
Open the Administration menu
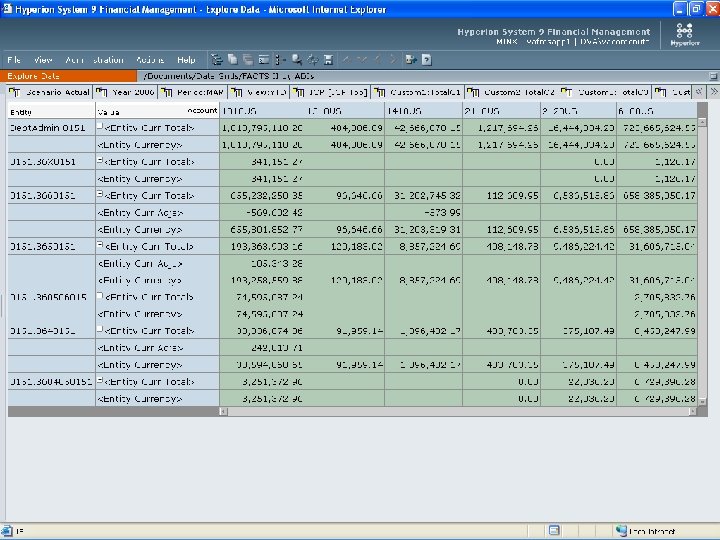click(94, 60)
